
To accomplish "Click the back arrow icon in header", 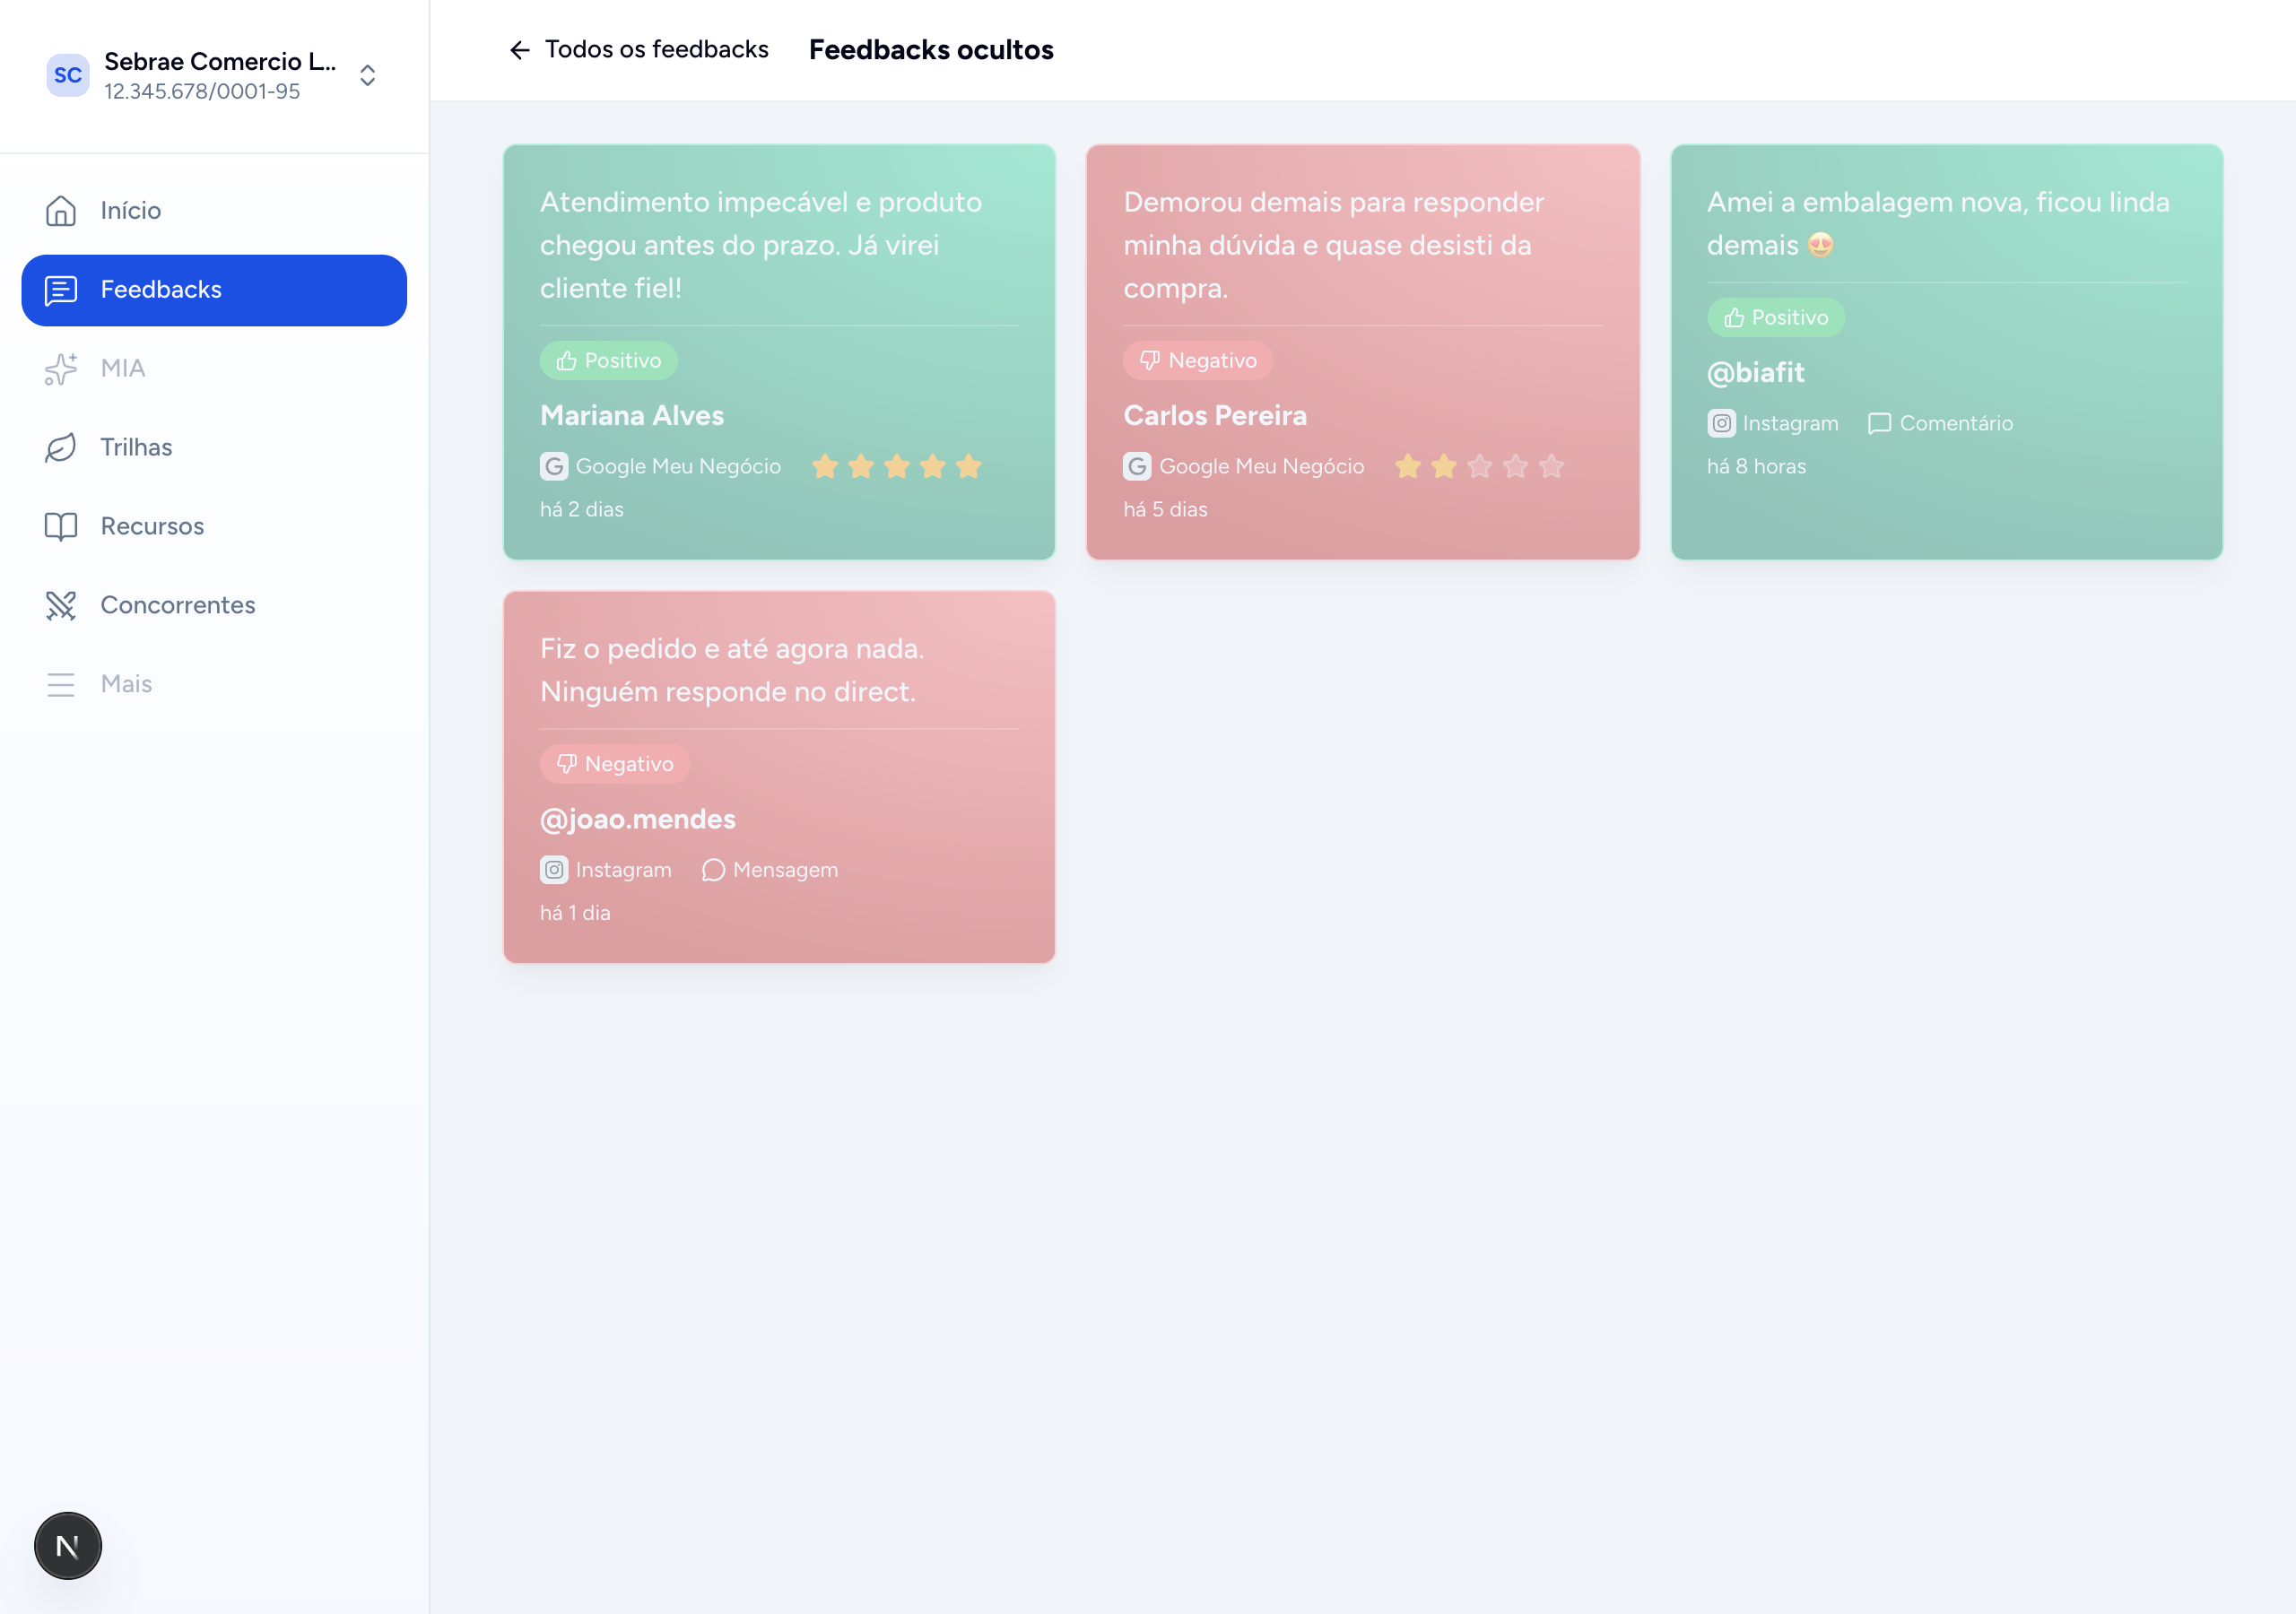I will (519, 50).
